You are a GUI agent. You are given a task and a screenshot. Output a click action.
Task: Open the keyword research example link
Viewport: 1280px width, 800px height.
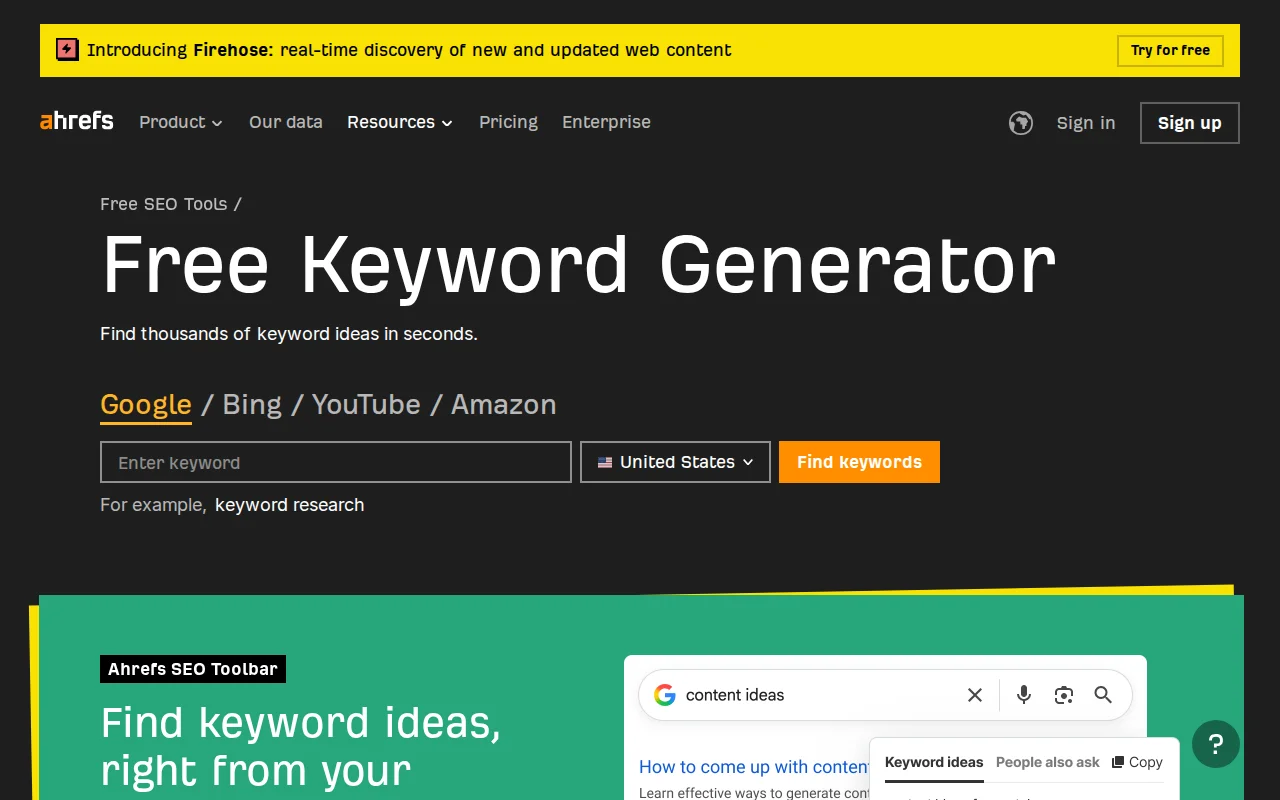[289, 505]
